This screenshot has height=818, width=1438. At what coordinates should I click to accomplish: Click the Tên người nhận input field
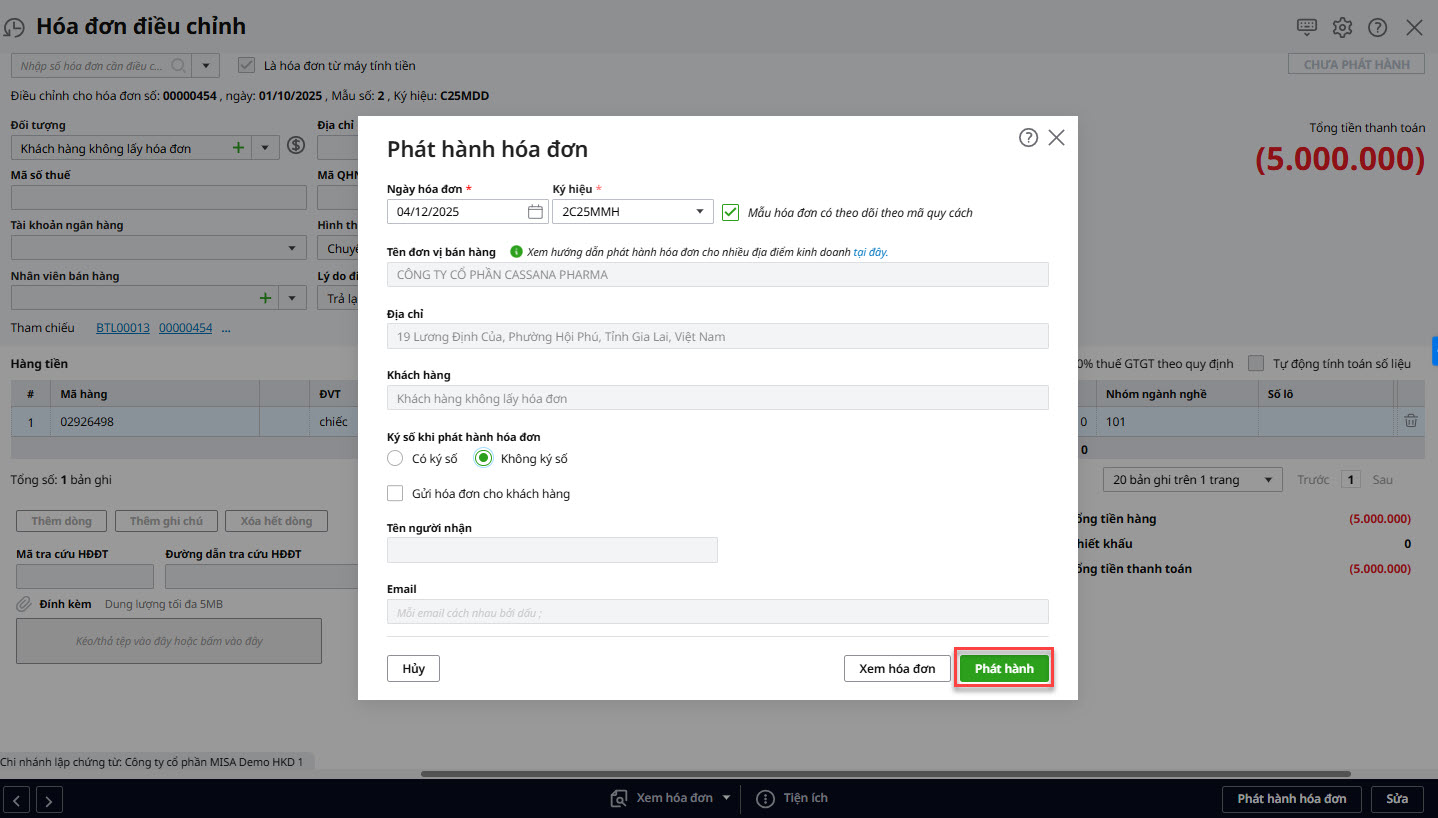pos(552,550)
